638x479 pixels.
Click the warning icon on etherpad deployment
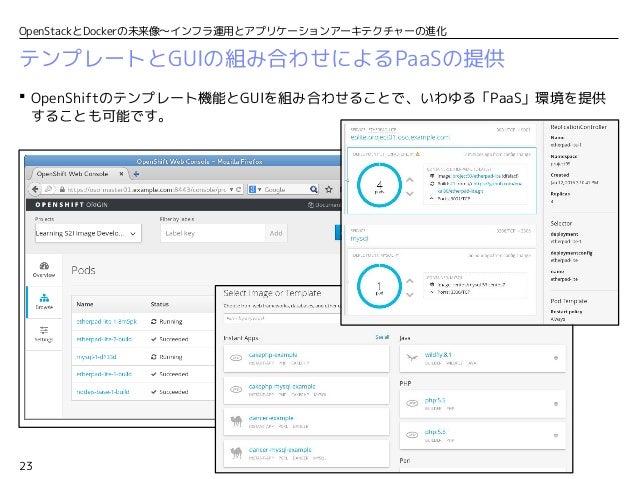point(417,154)
